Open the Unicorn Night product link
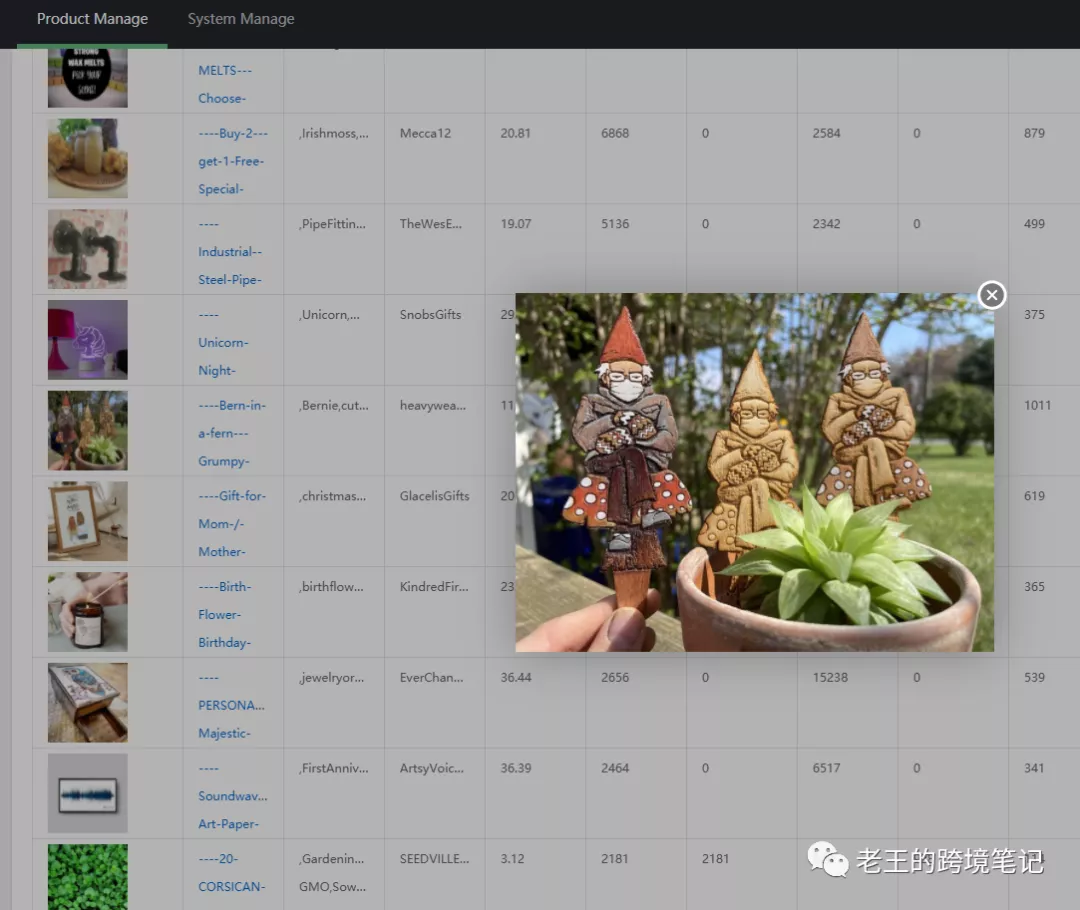 [x=223, y=342]
